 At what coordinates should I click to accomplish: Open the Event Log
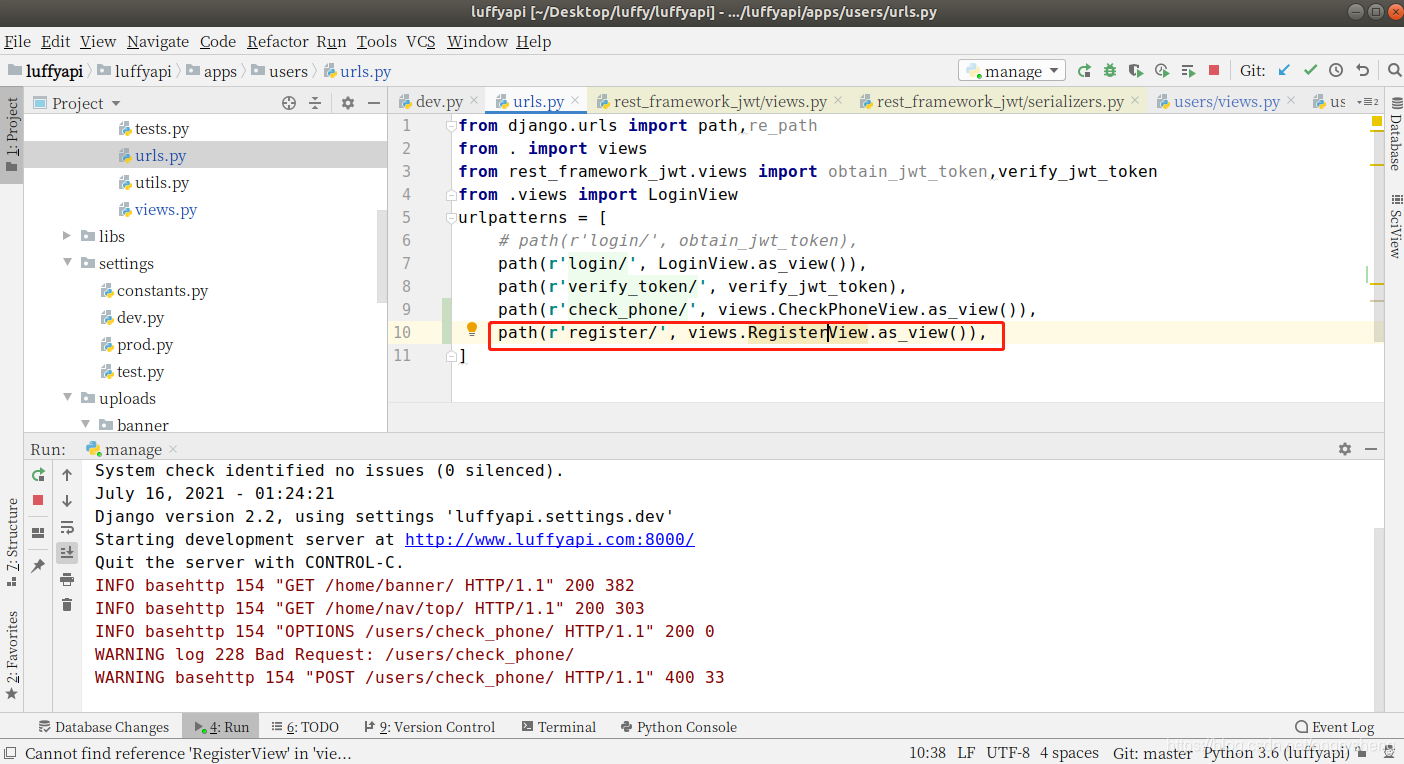1334,727
